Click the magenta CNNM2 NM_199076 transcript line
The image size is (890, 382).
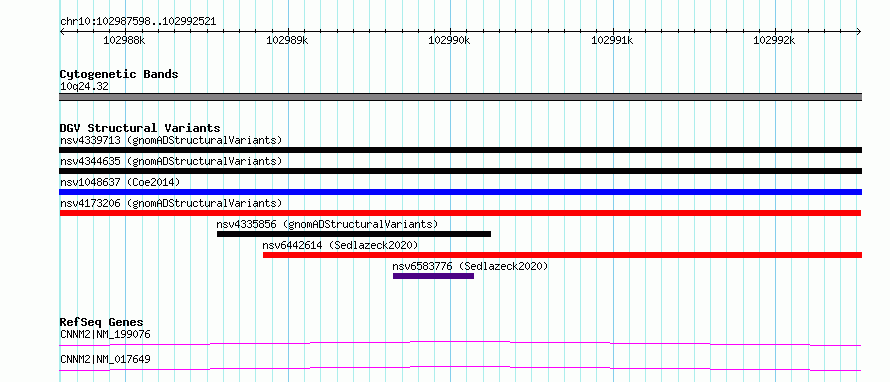[x=460, y=343]
